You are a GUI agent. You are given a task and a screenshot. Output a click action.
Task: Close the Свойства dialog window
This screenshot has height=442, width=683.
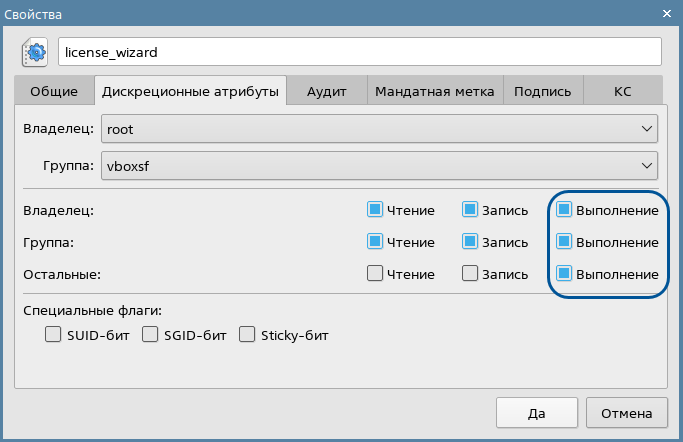pyautogui.click(x=665, y=13)
